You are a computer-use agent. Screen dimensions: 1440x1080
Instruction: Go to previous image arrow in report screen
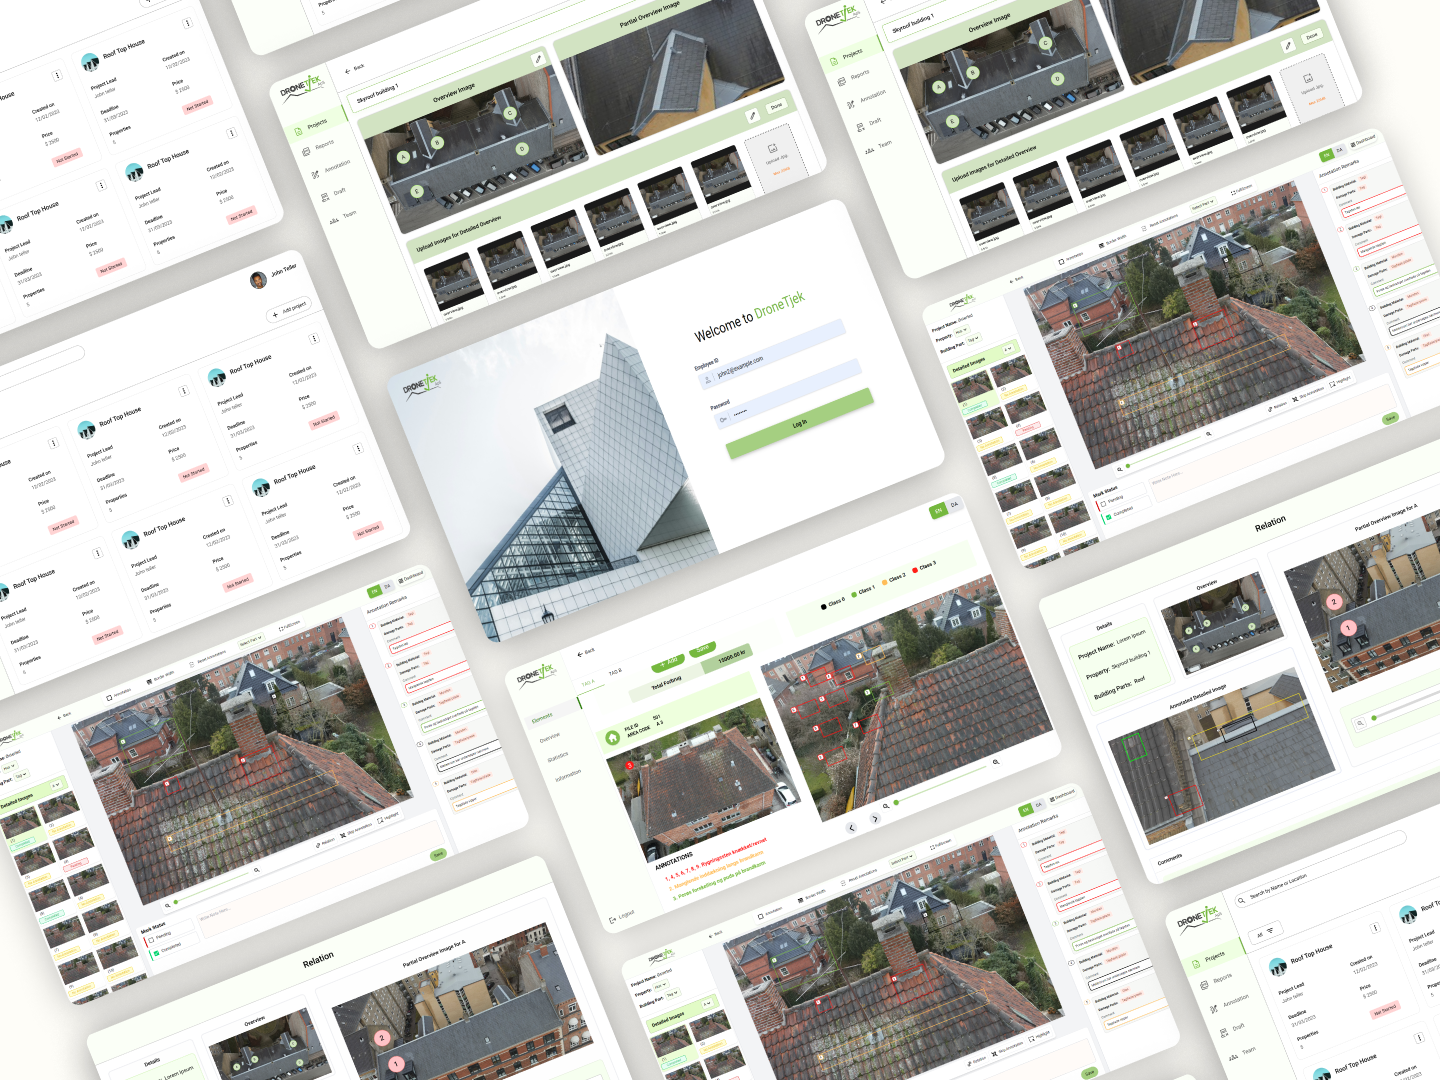pos(852,828)
